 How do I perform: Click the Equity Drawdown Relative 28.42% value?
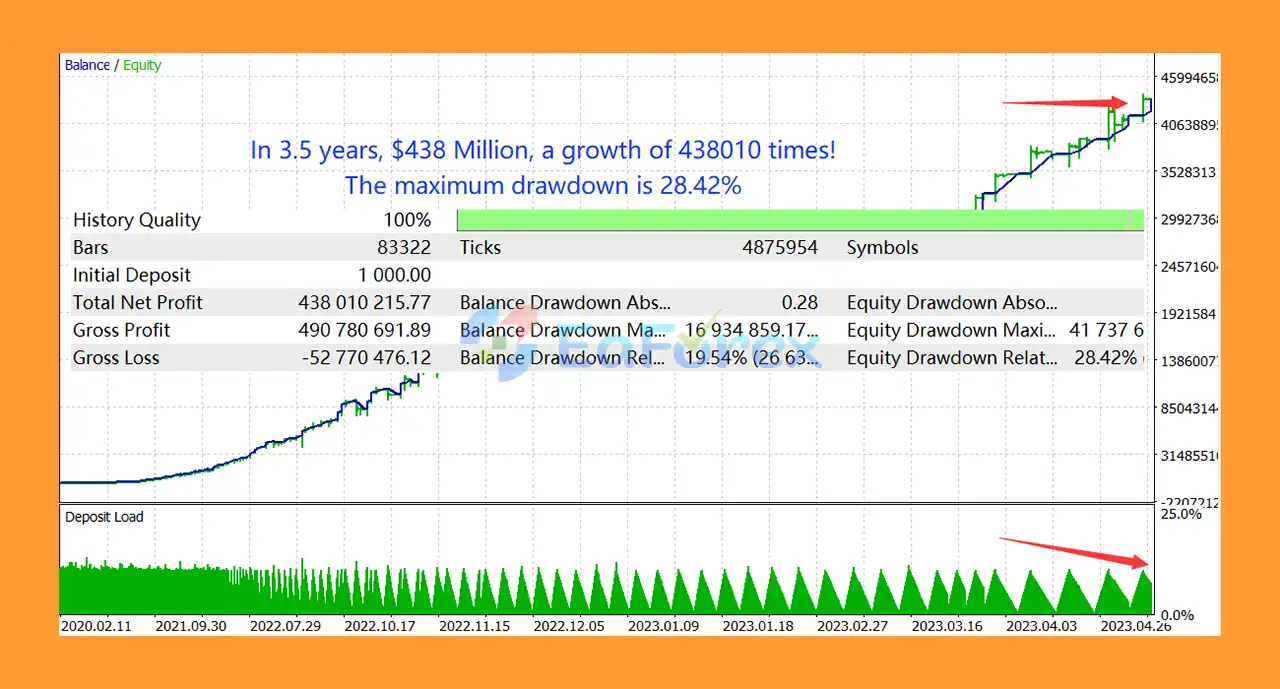(1105, 358)
